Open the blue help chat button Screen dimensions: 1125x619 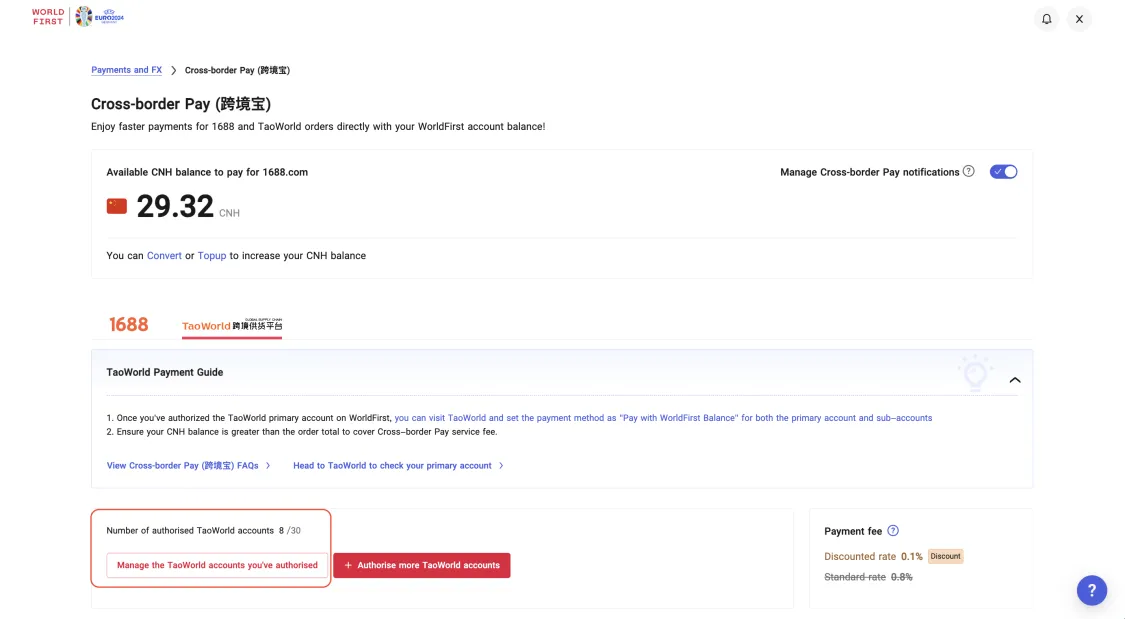pos(1091,590)
